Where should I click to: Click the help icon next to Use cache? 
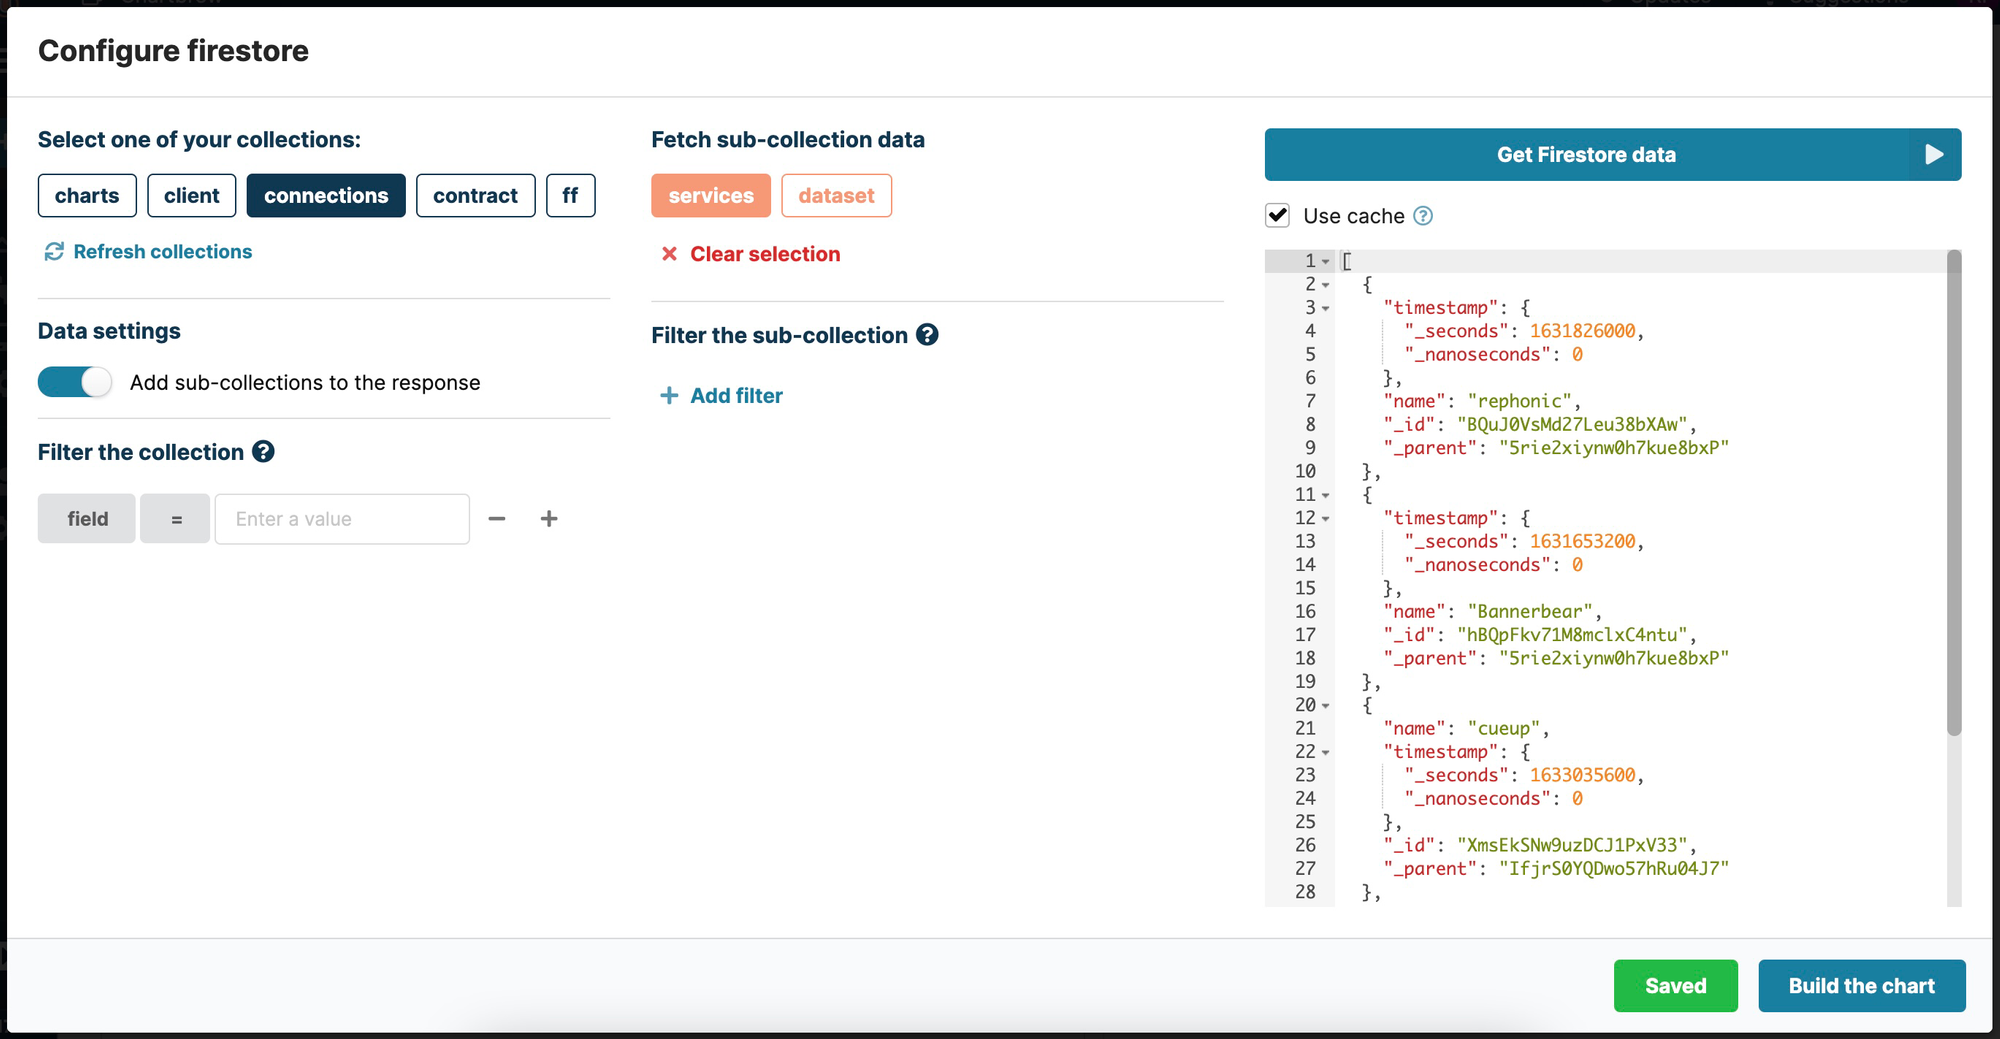tap(1424, 216)
